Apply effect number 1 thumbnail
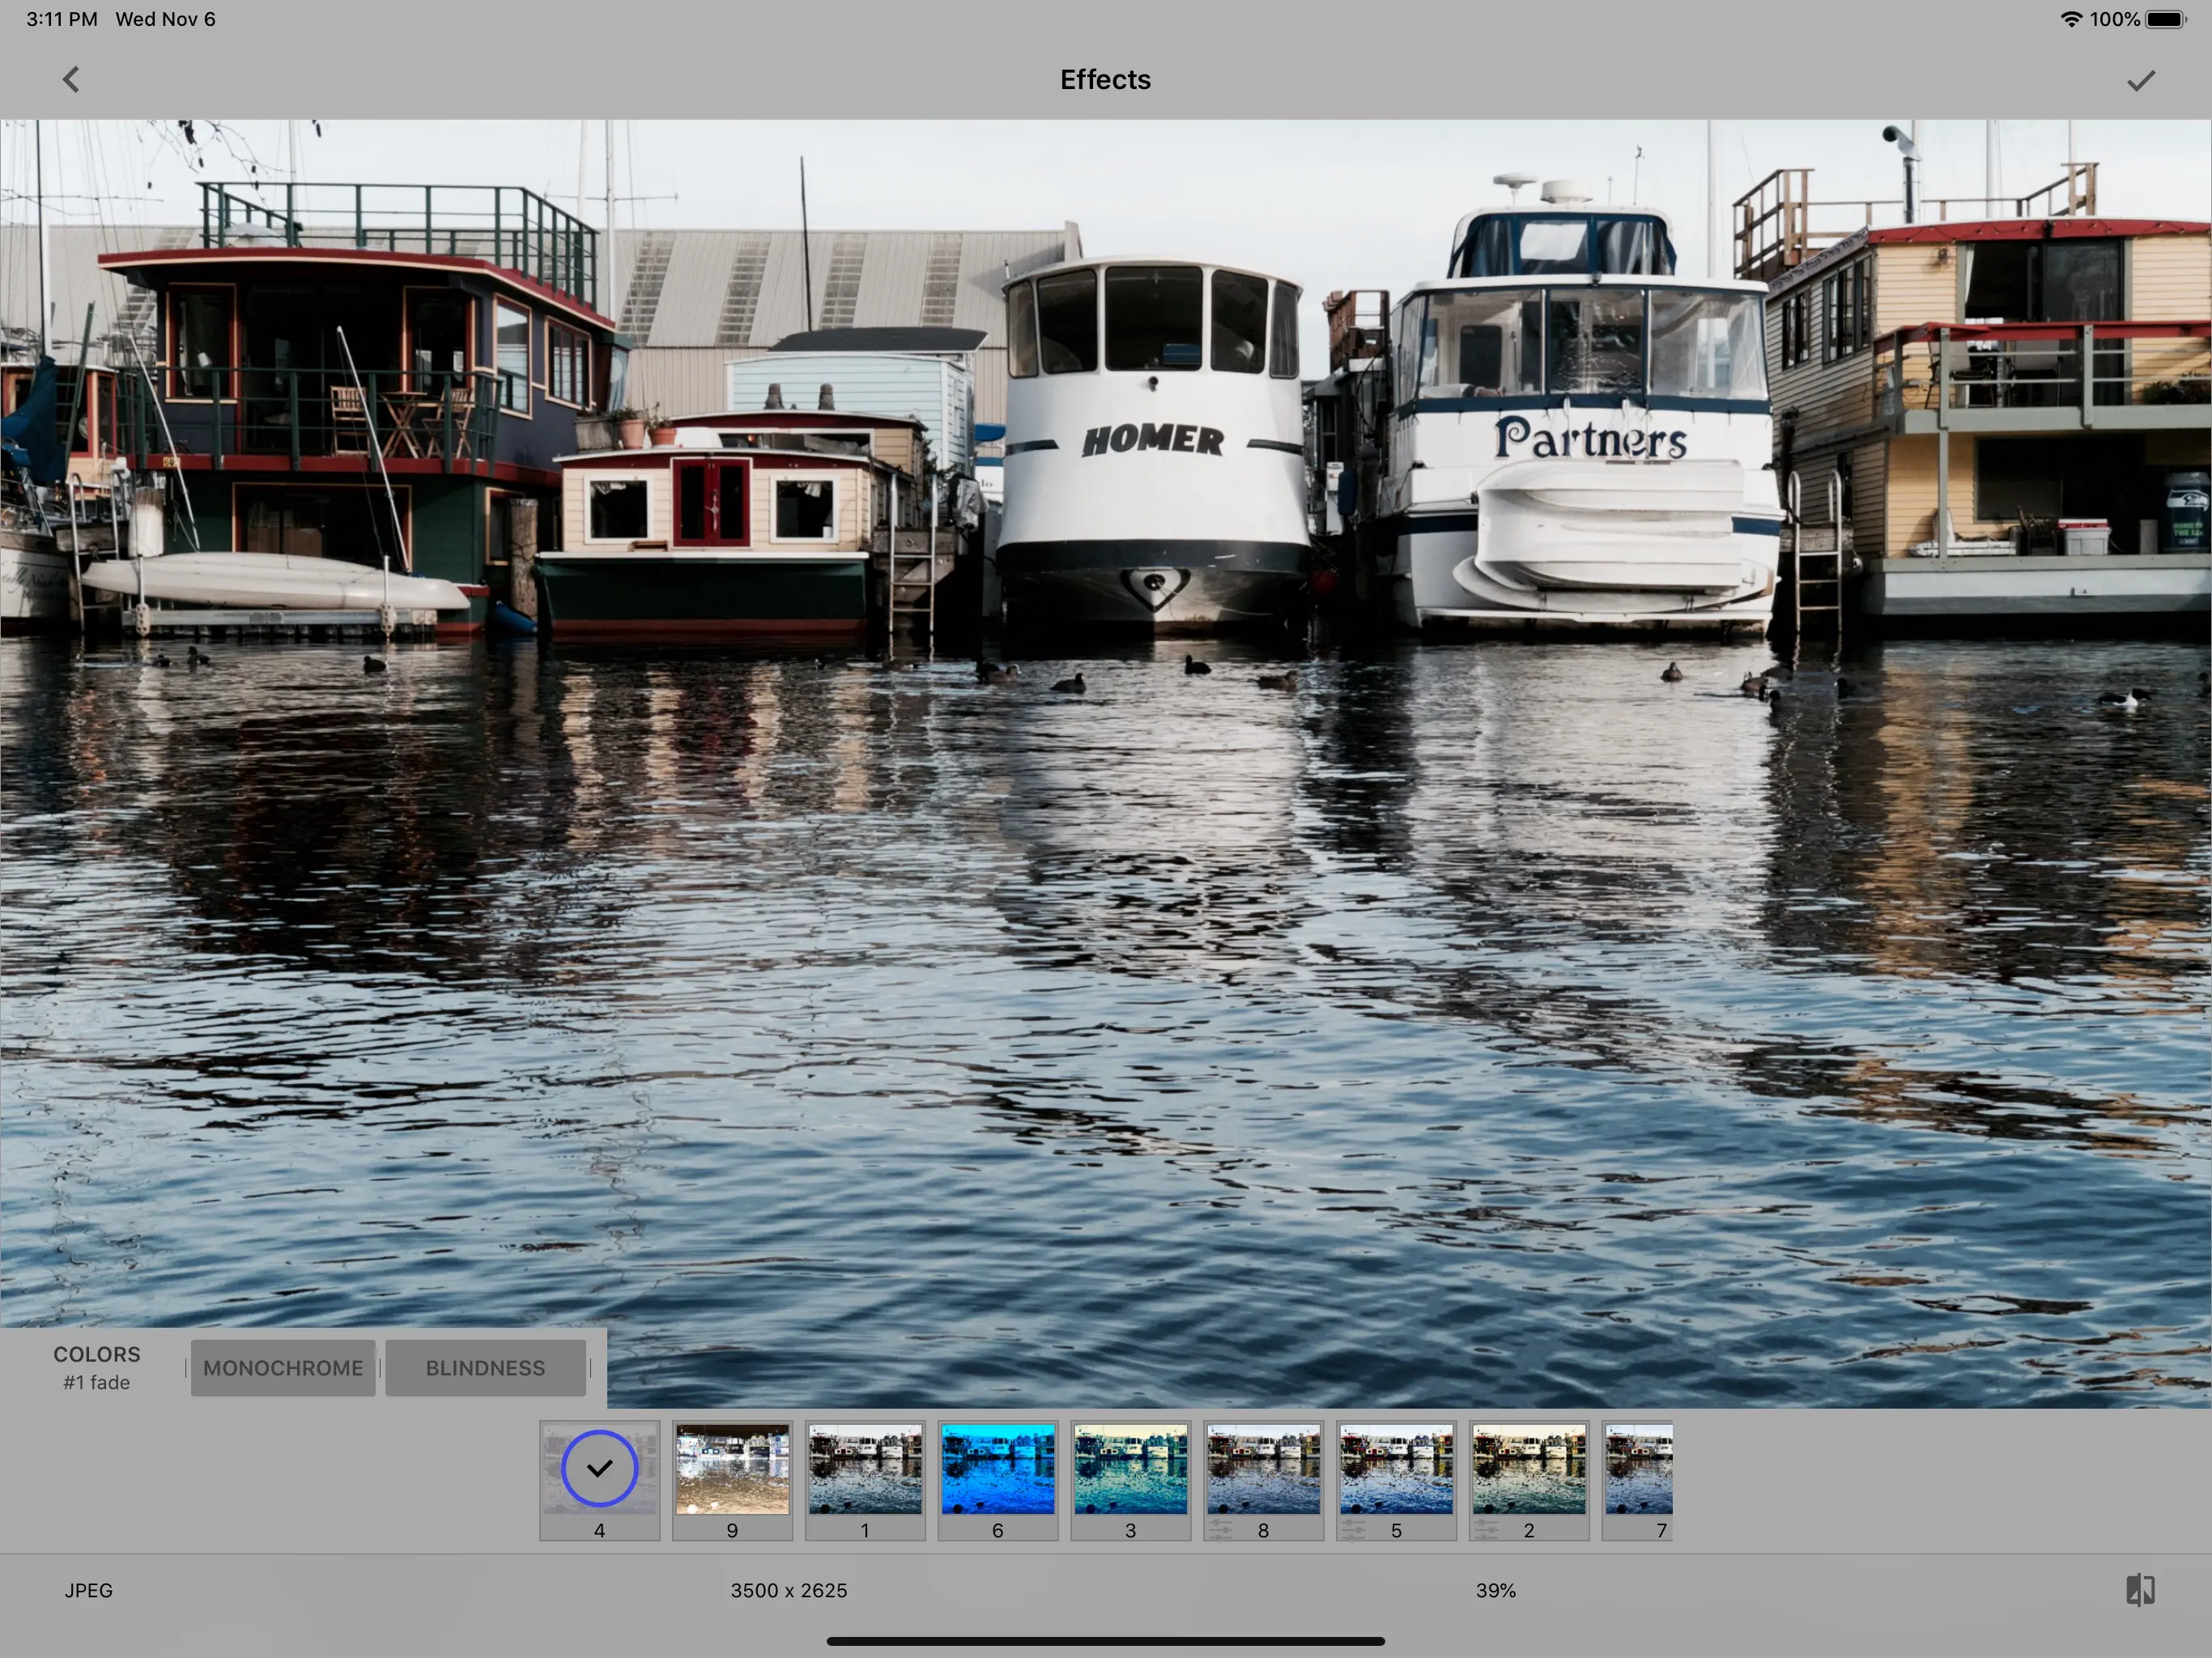The image size is (2212, 1658). 865,1470
